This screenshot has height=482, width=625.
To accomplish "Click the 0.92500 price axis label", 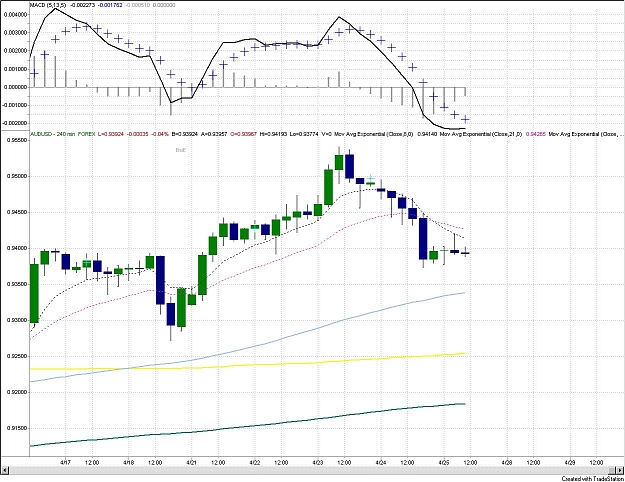I will pyautogui.click(x=17, y=356).
